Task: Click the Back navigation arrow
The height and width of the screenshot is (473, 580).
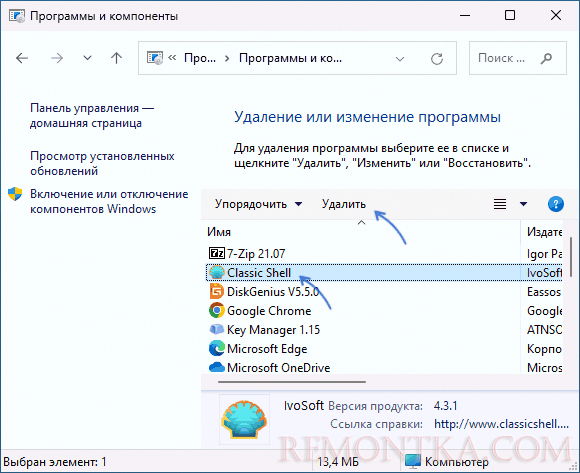Action: pos(22,58)
